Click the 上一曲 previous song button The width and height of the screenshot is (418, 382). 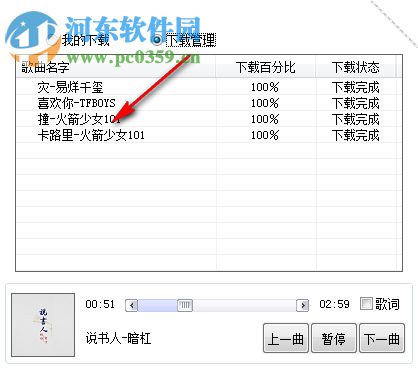click(x=286, y=338)
